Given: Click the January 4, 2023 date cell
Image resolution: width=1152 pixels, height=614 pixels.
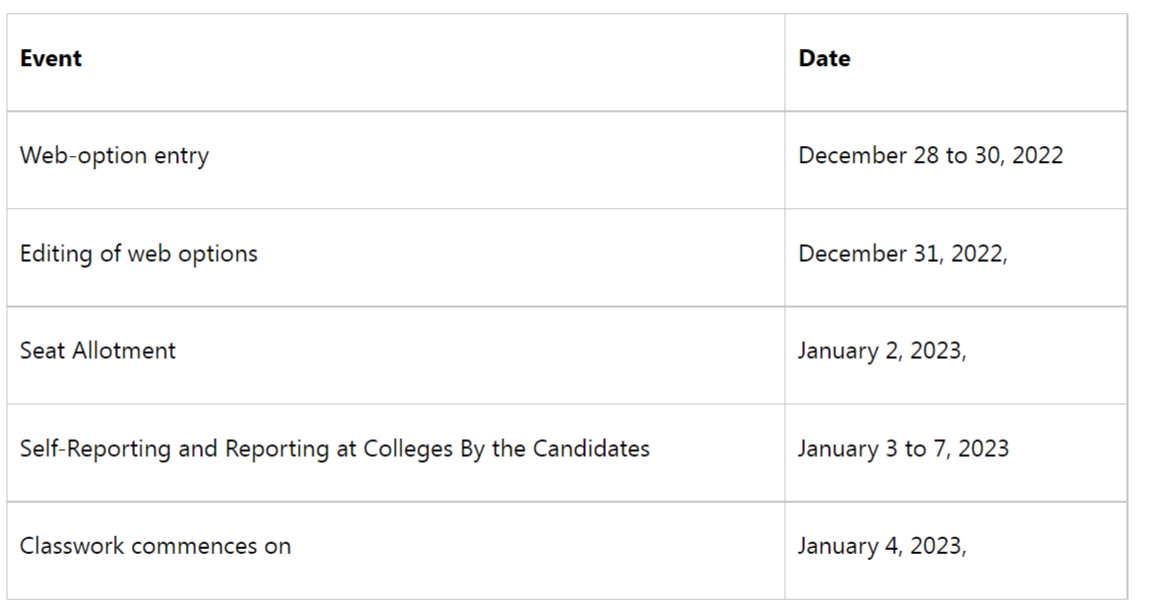Looking at the screenshot, I should click(955, 551).
